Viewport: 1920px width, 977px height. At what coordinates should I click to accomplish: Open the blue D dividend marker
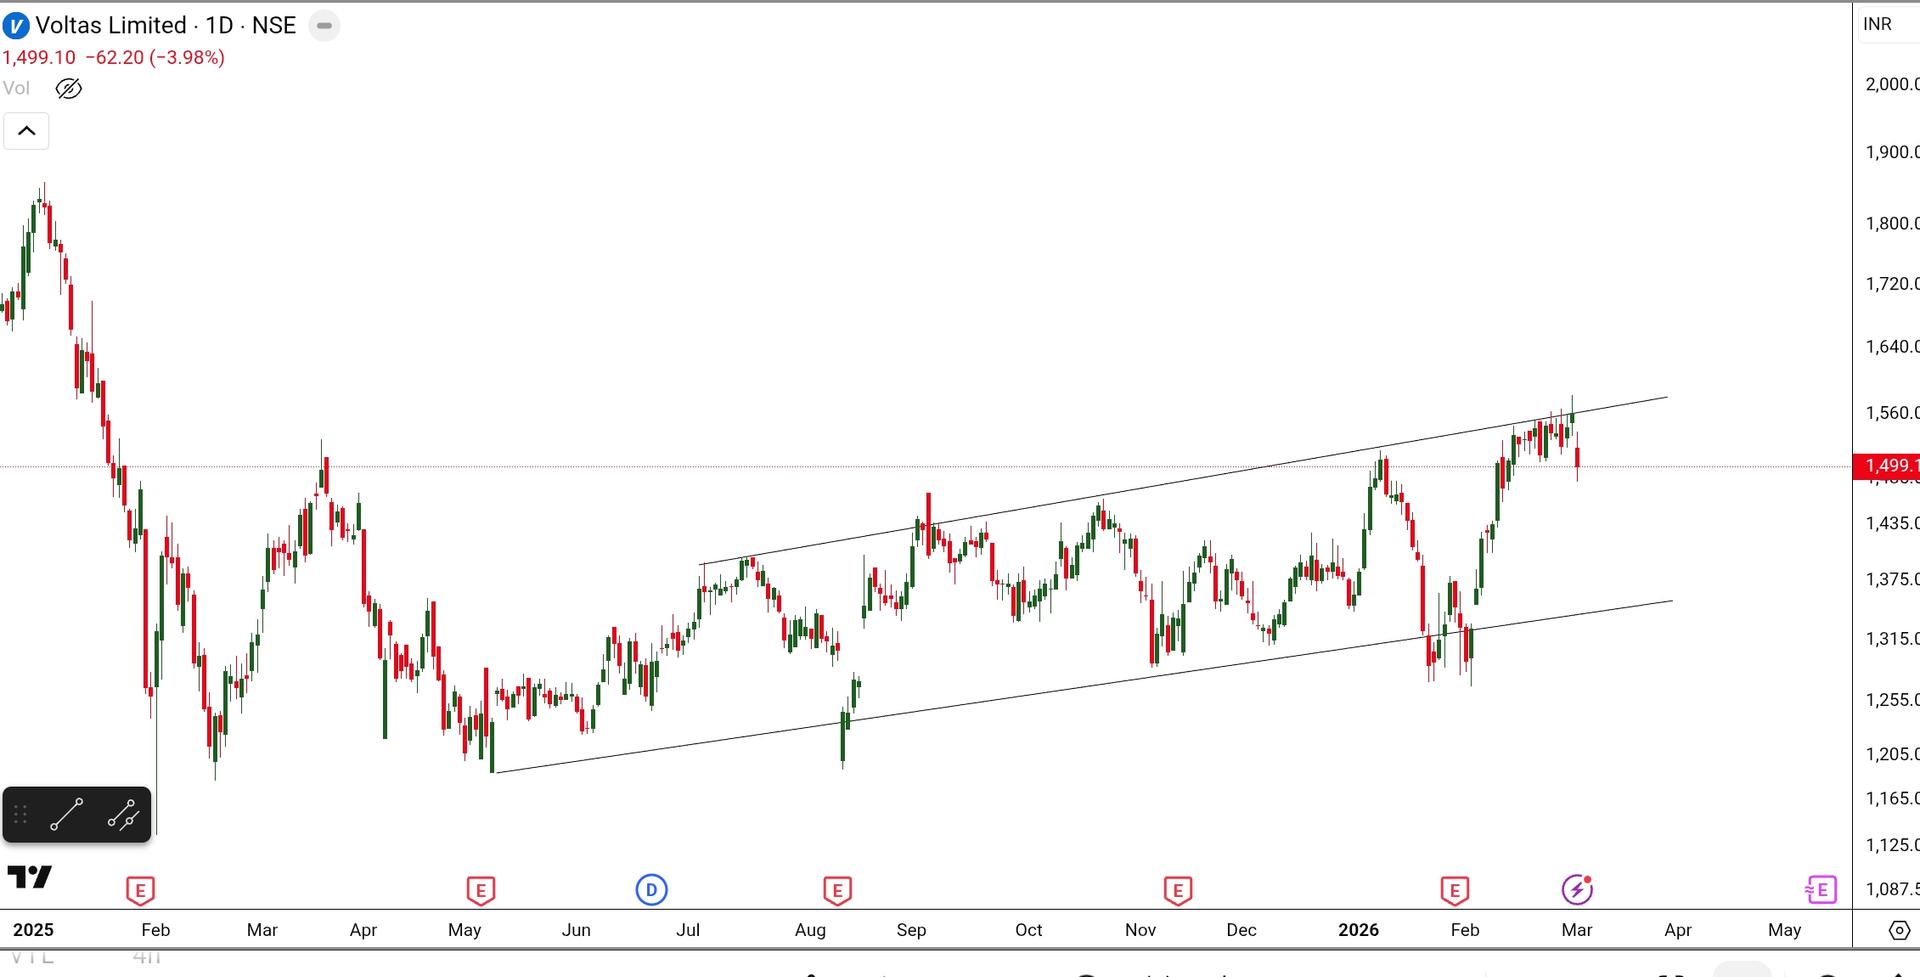(651, 889)
